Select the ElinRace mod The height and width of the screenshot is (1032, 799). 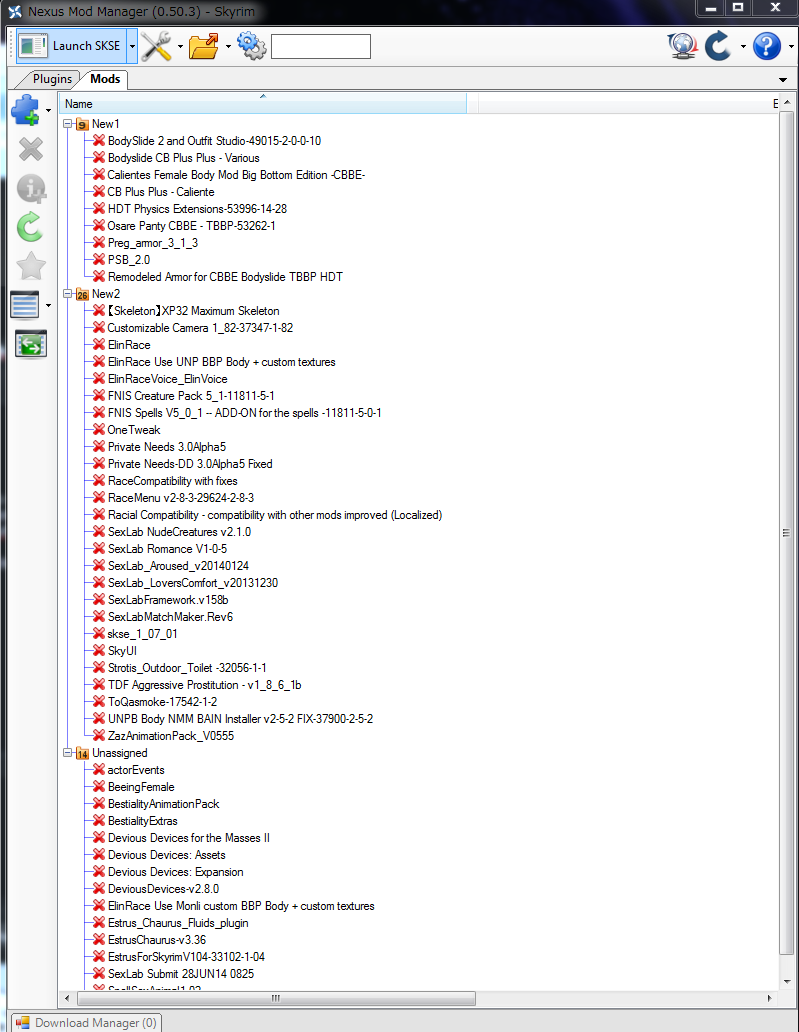coord(129,345)
